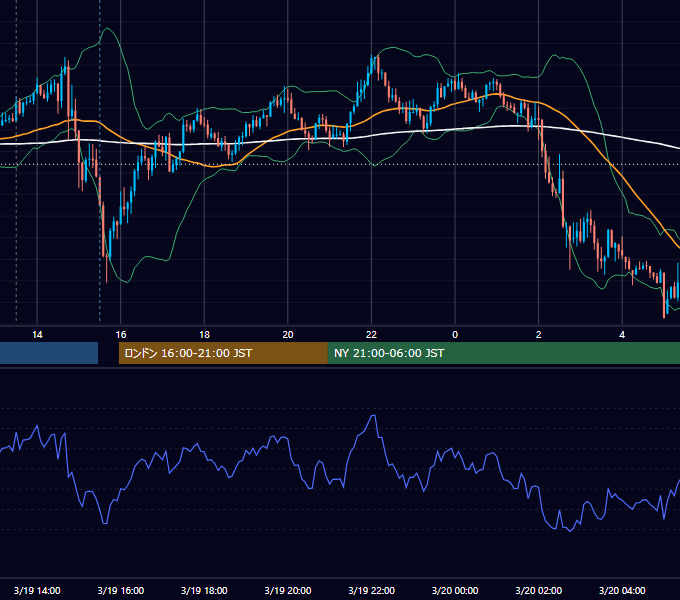The image size is (680, 600).
Task: Click the blue session bar before London
Action: (49, 353)
